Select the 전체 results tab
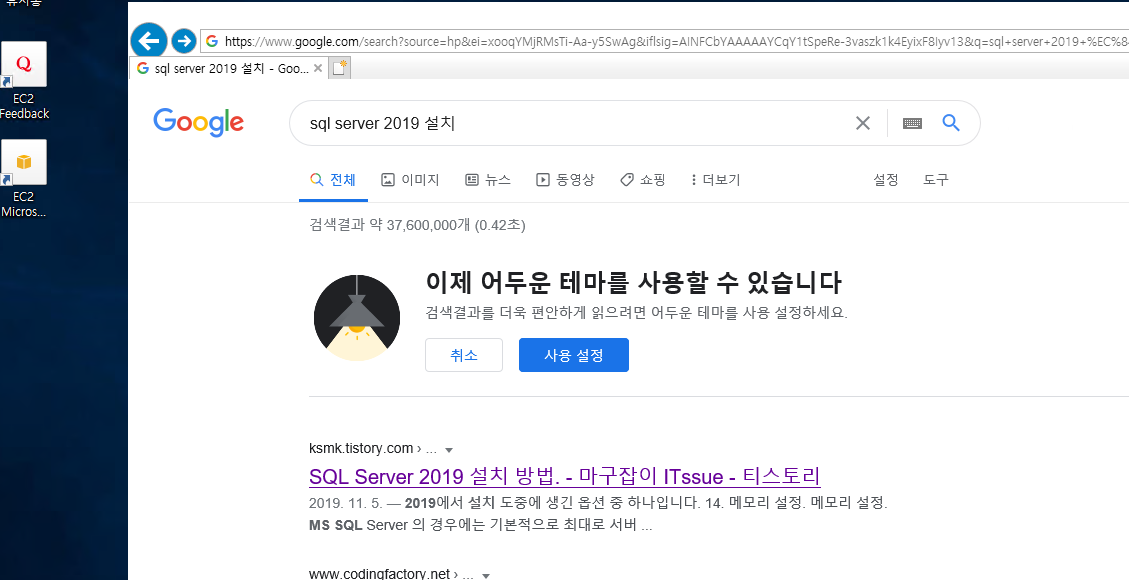Viewport: 1129px width, 580px height. click(333, 180)
